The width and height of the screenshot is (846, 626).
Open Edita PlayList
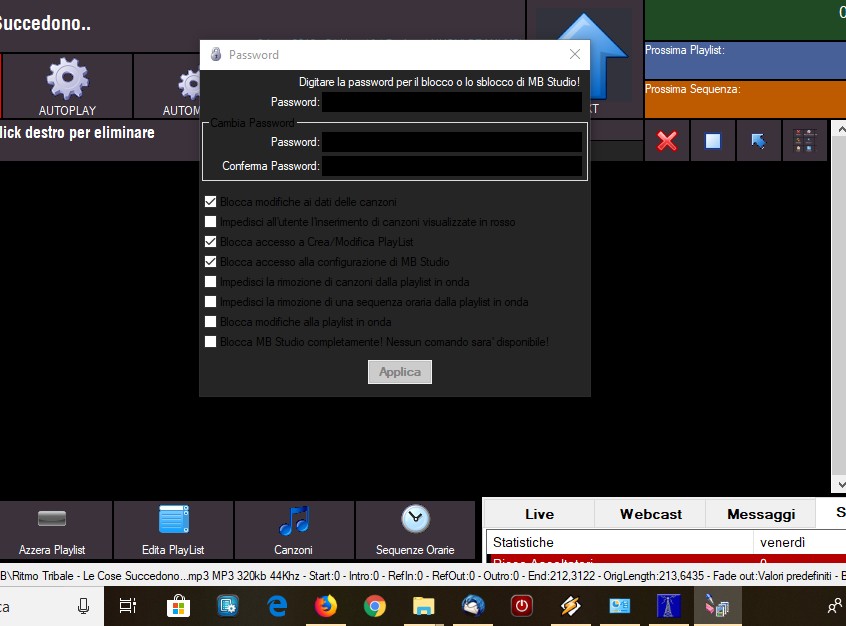173,520
